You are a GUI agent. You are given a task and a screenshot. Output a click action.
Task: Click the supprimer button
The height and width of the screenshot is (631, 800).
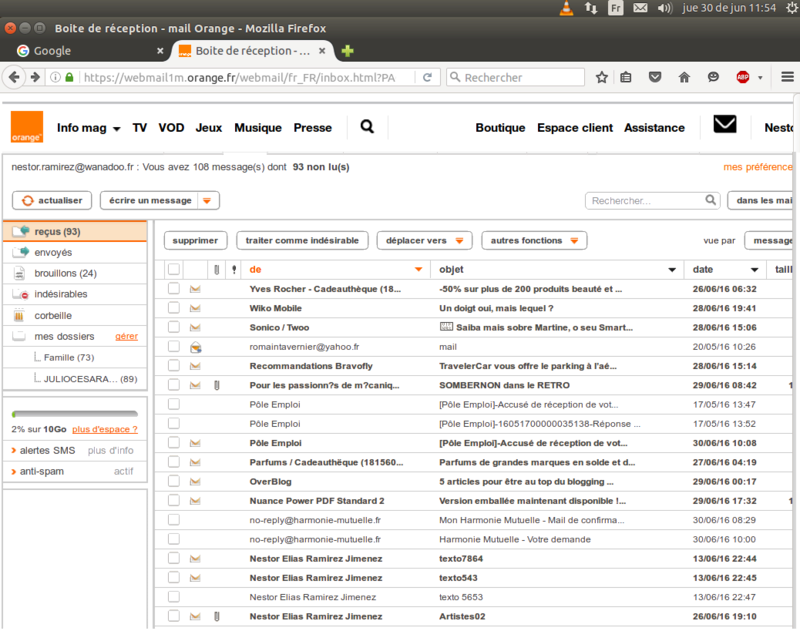(x=195, y=240)
